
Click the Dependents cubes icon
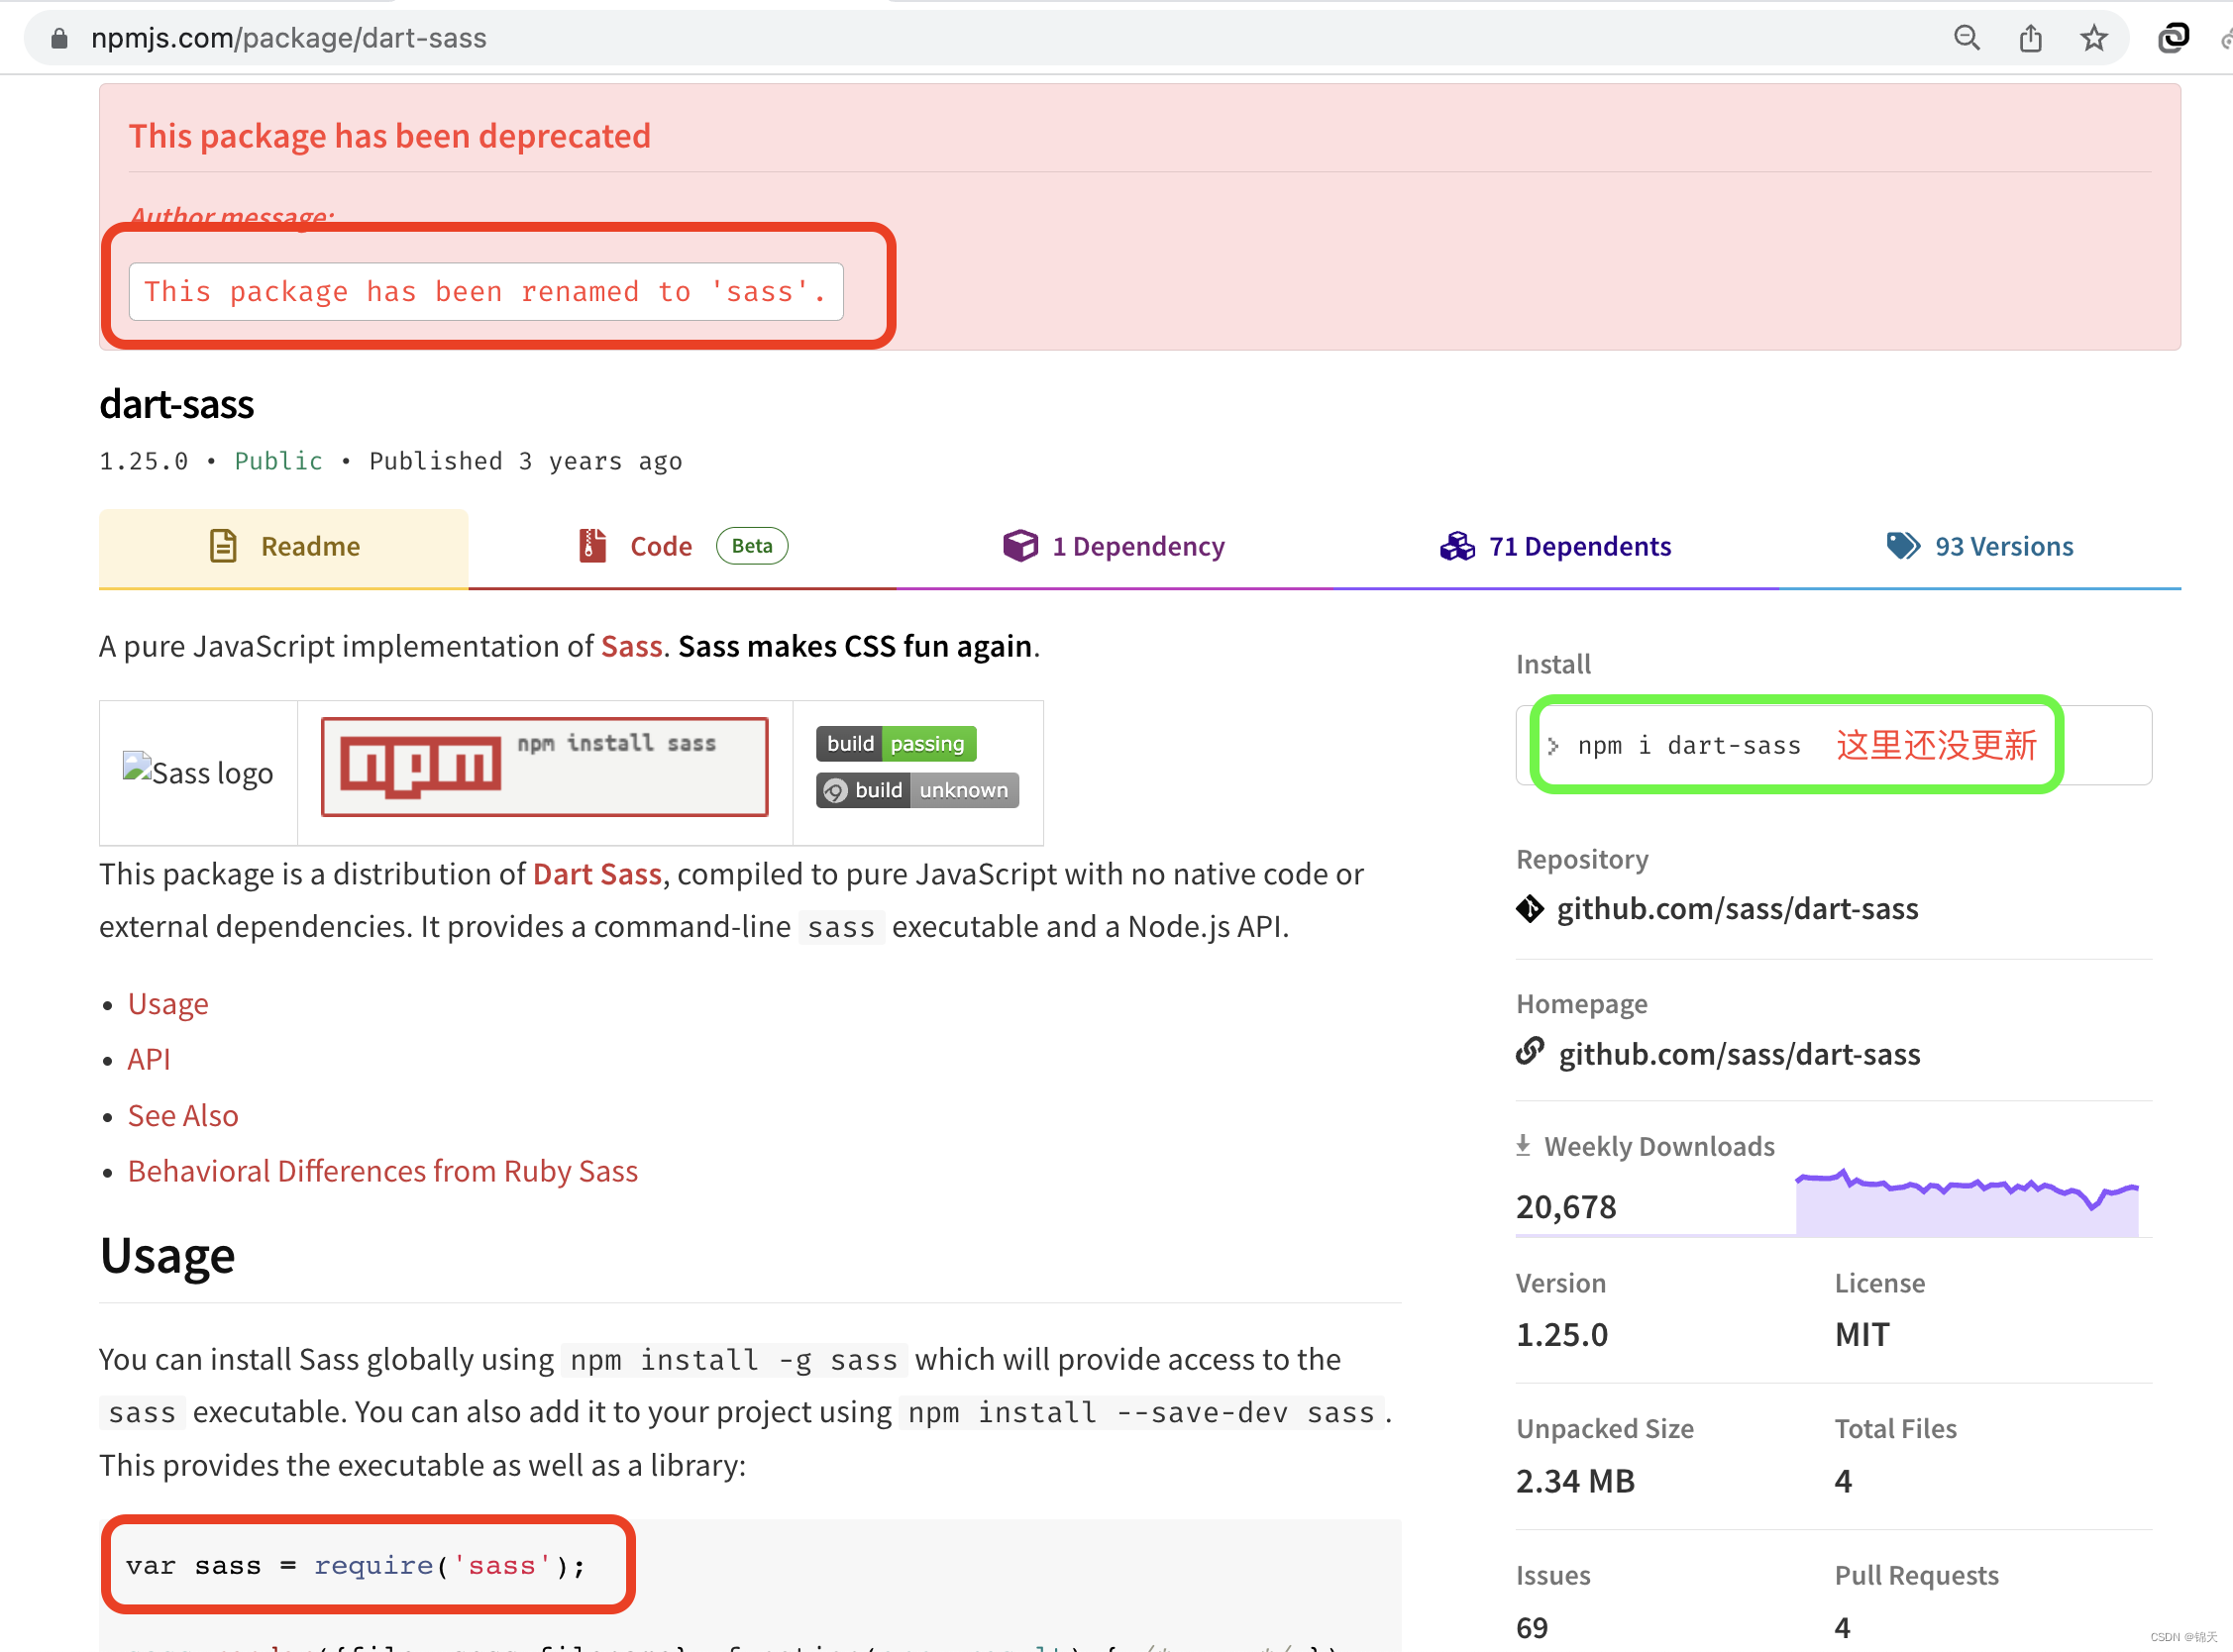tap(1457, 546)
